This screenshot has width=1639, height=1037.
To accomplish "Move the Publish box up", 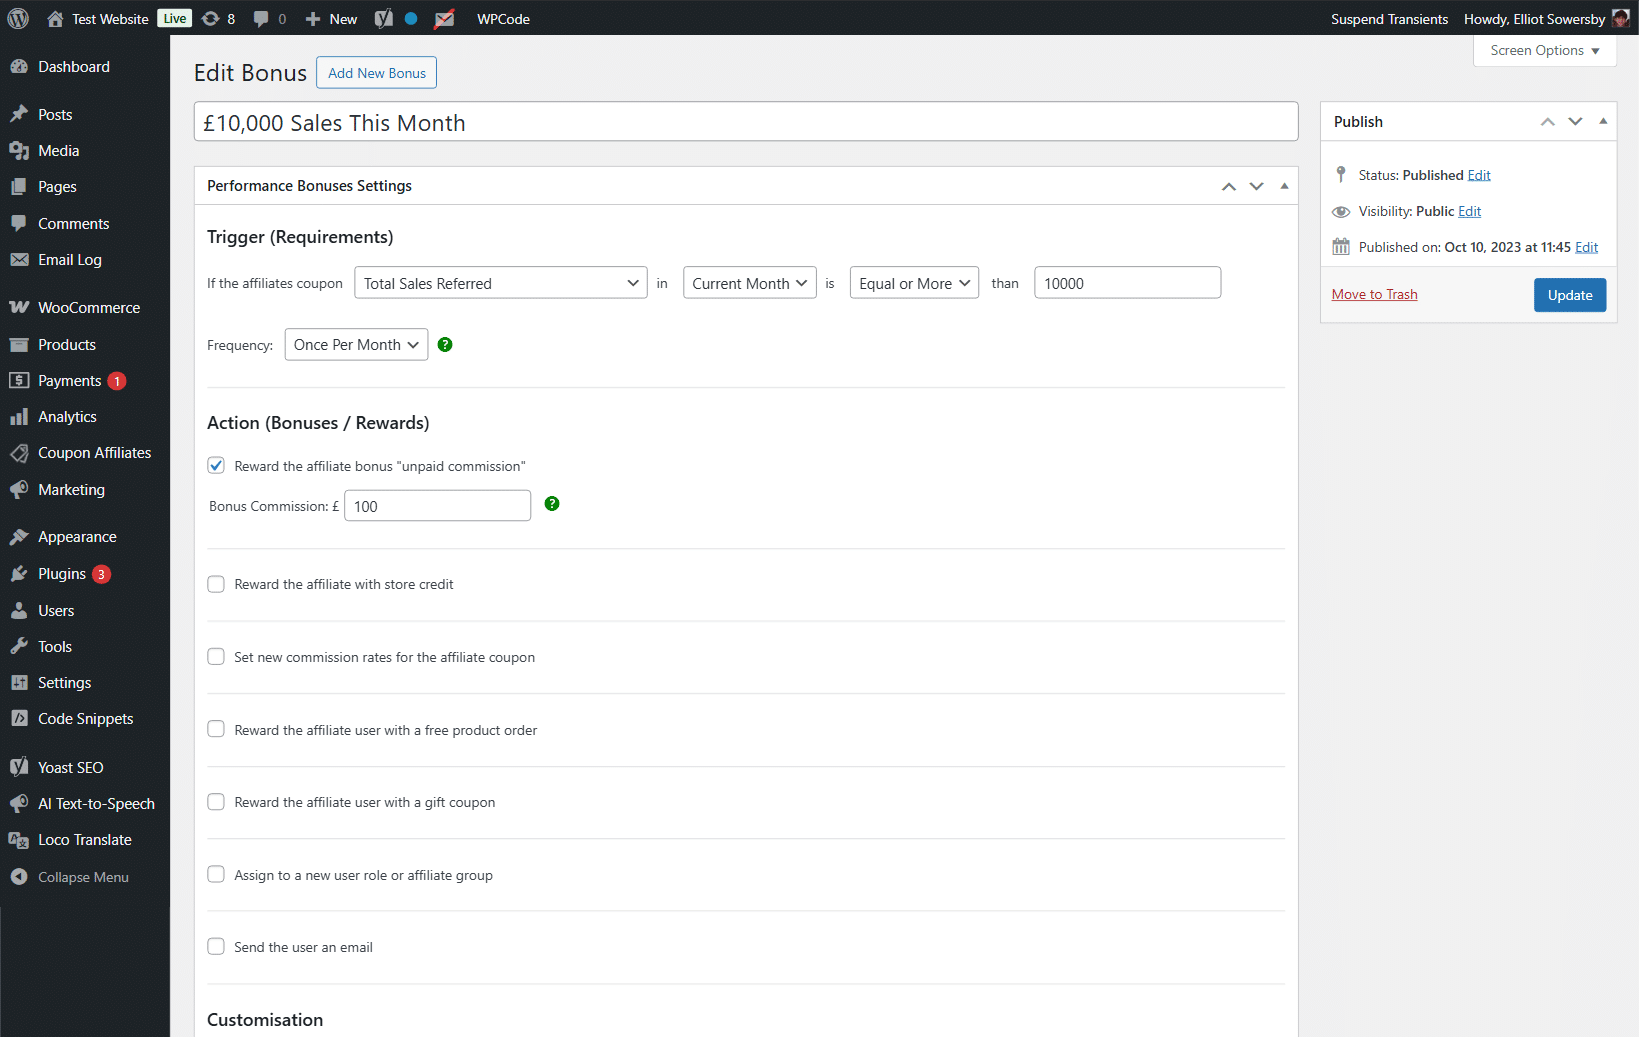I will (1547, 121).
